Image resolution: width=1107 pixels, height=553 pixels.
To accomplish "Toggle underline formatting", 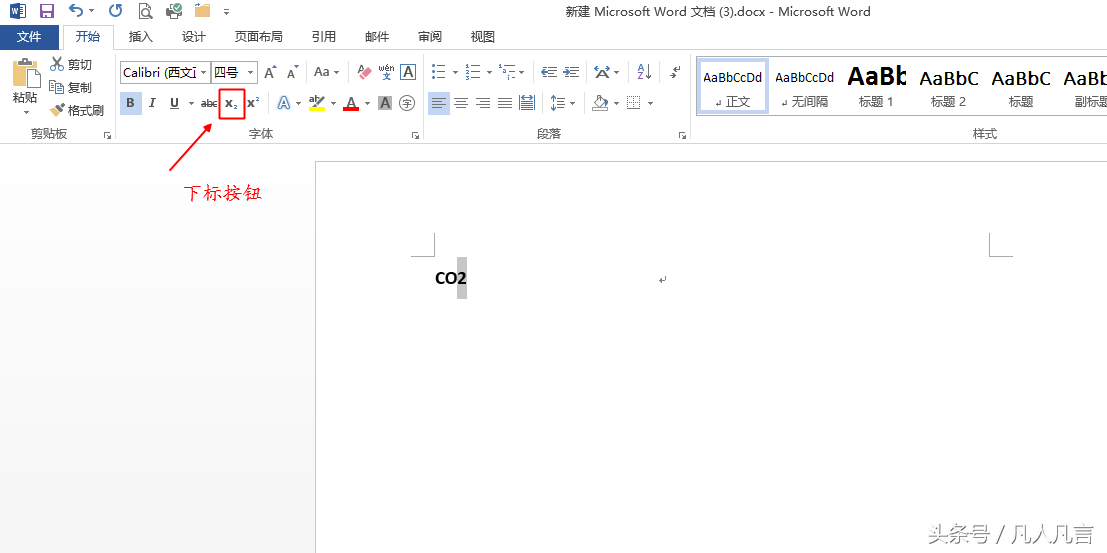I will point(174,104).
